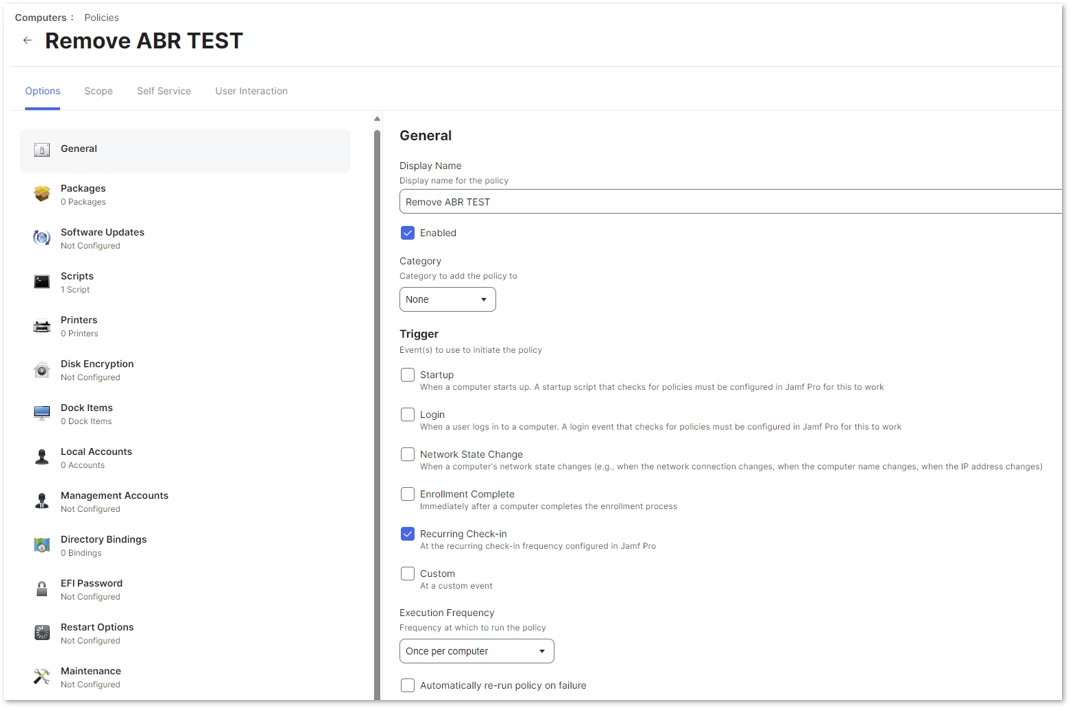Switch to the Scope tab
1070x708 pixels.
98,91
